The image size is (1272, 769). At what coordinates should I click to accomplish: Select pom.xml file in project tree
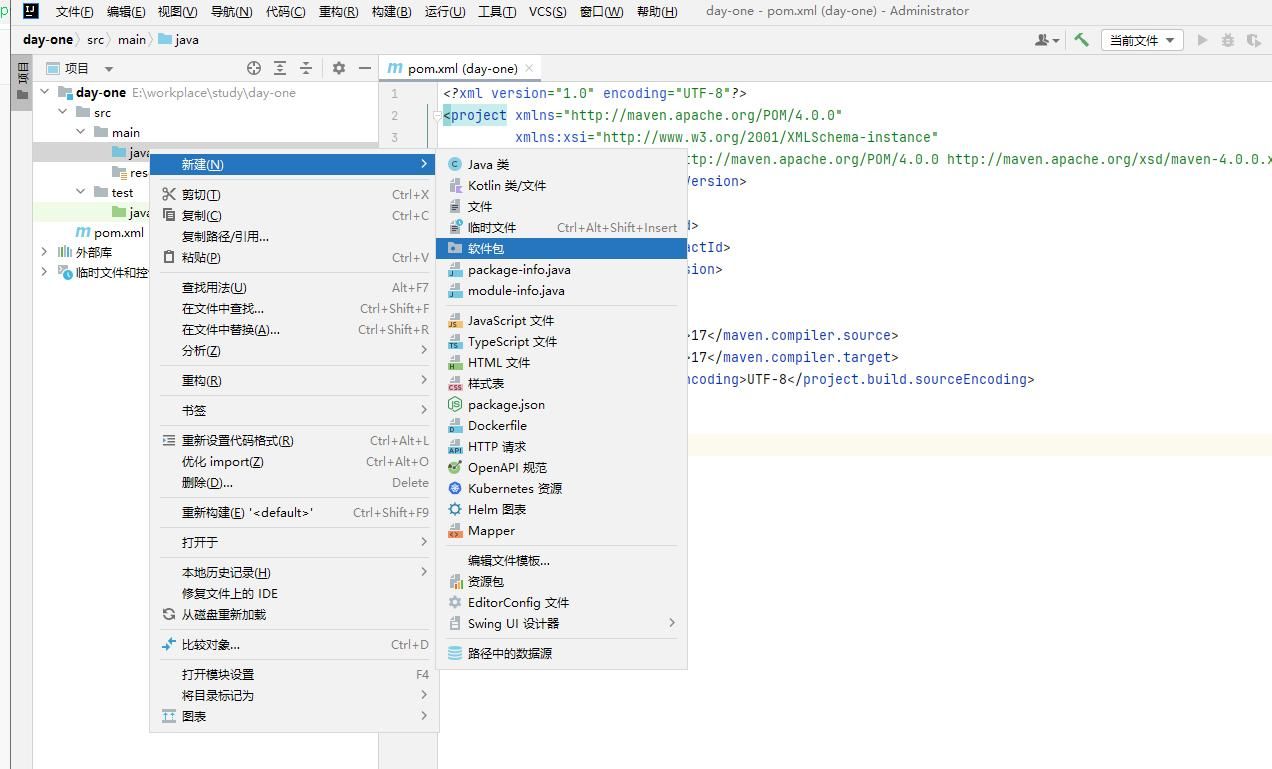click(x=118, y=232)
